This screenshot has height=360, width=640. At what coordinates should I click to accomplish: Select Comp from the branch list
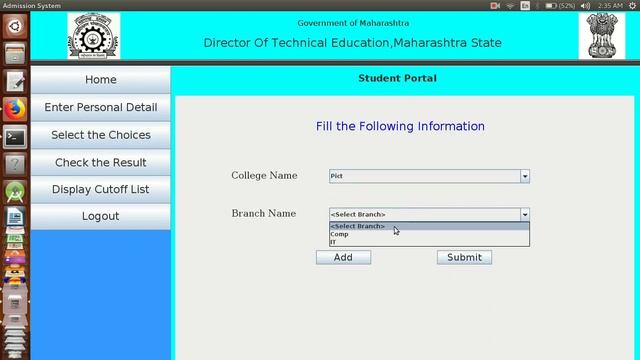(429, 234)
